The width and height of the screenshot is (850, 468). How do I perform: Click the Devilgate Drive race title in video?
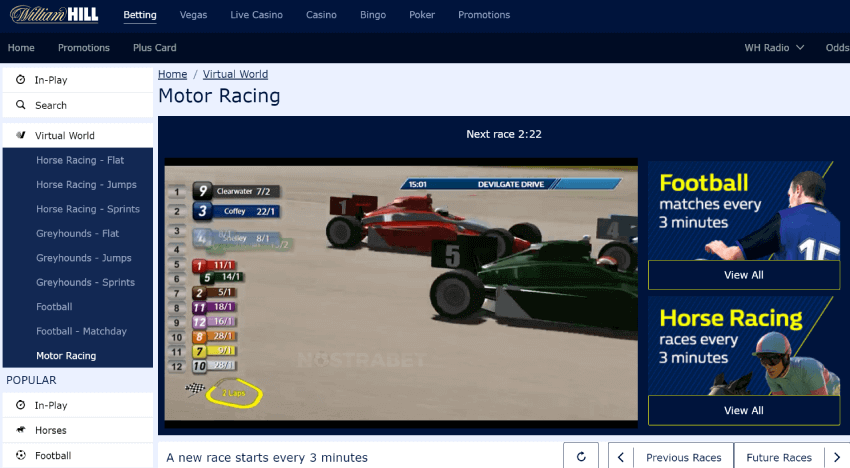pyautogui.click(x=511, y=184)
